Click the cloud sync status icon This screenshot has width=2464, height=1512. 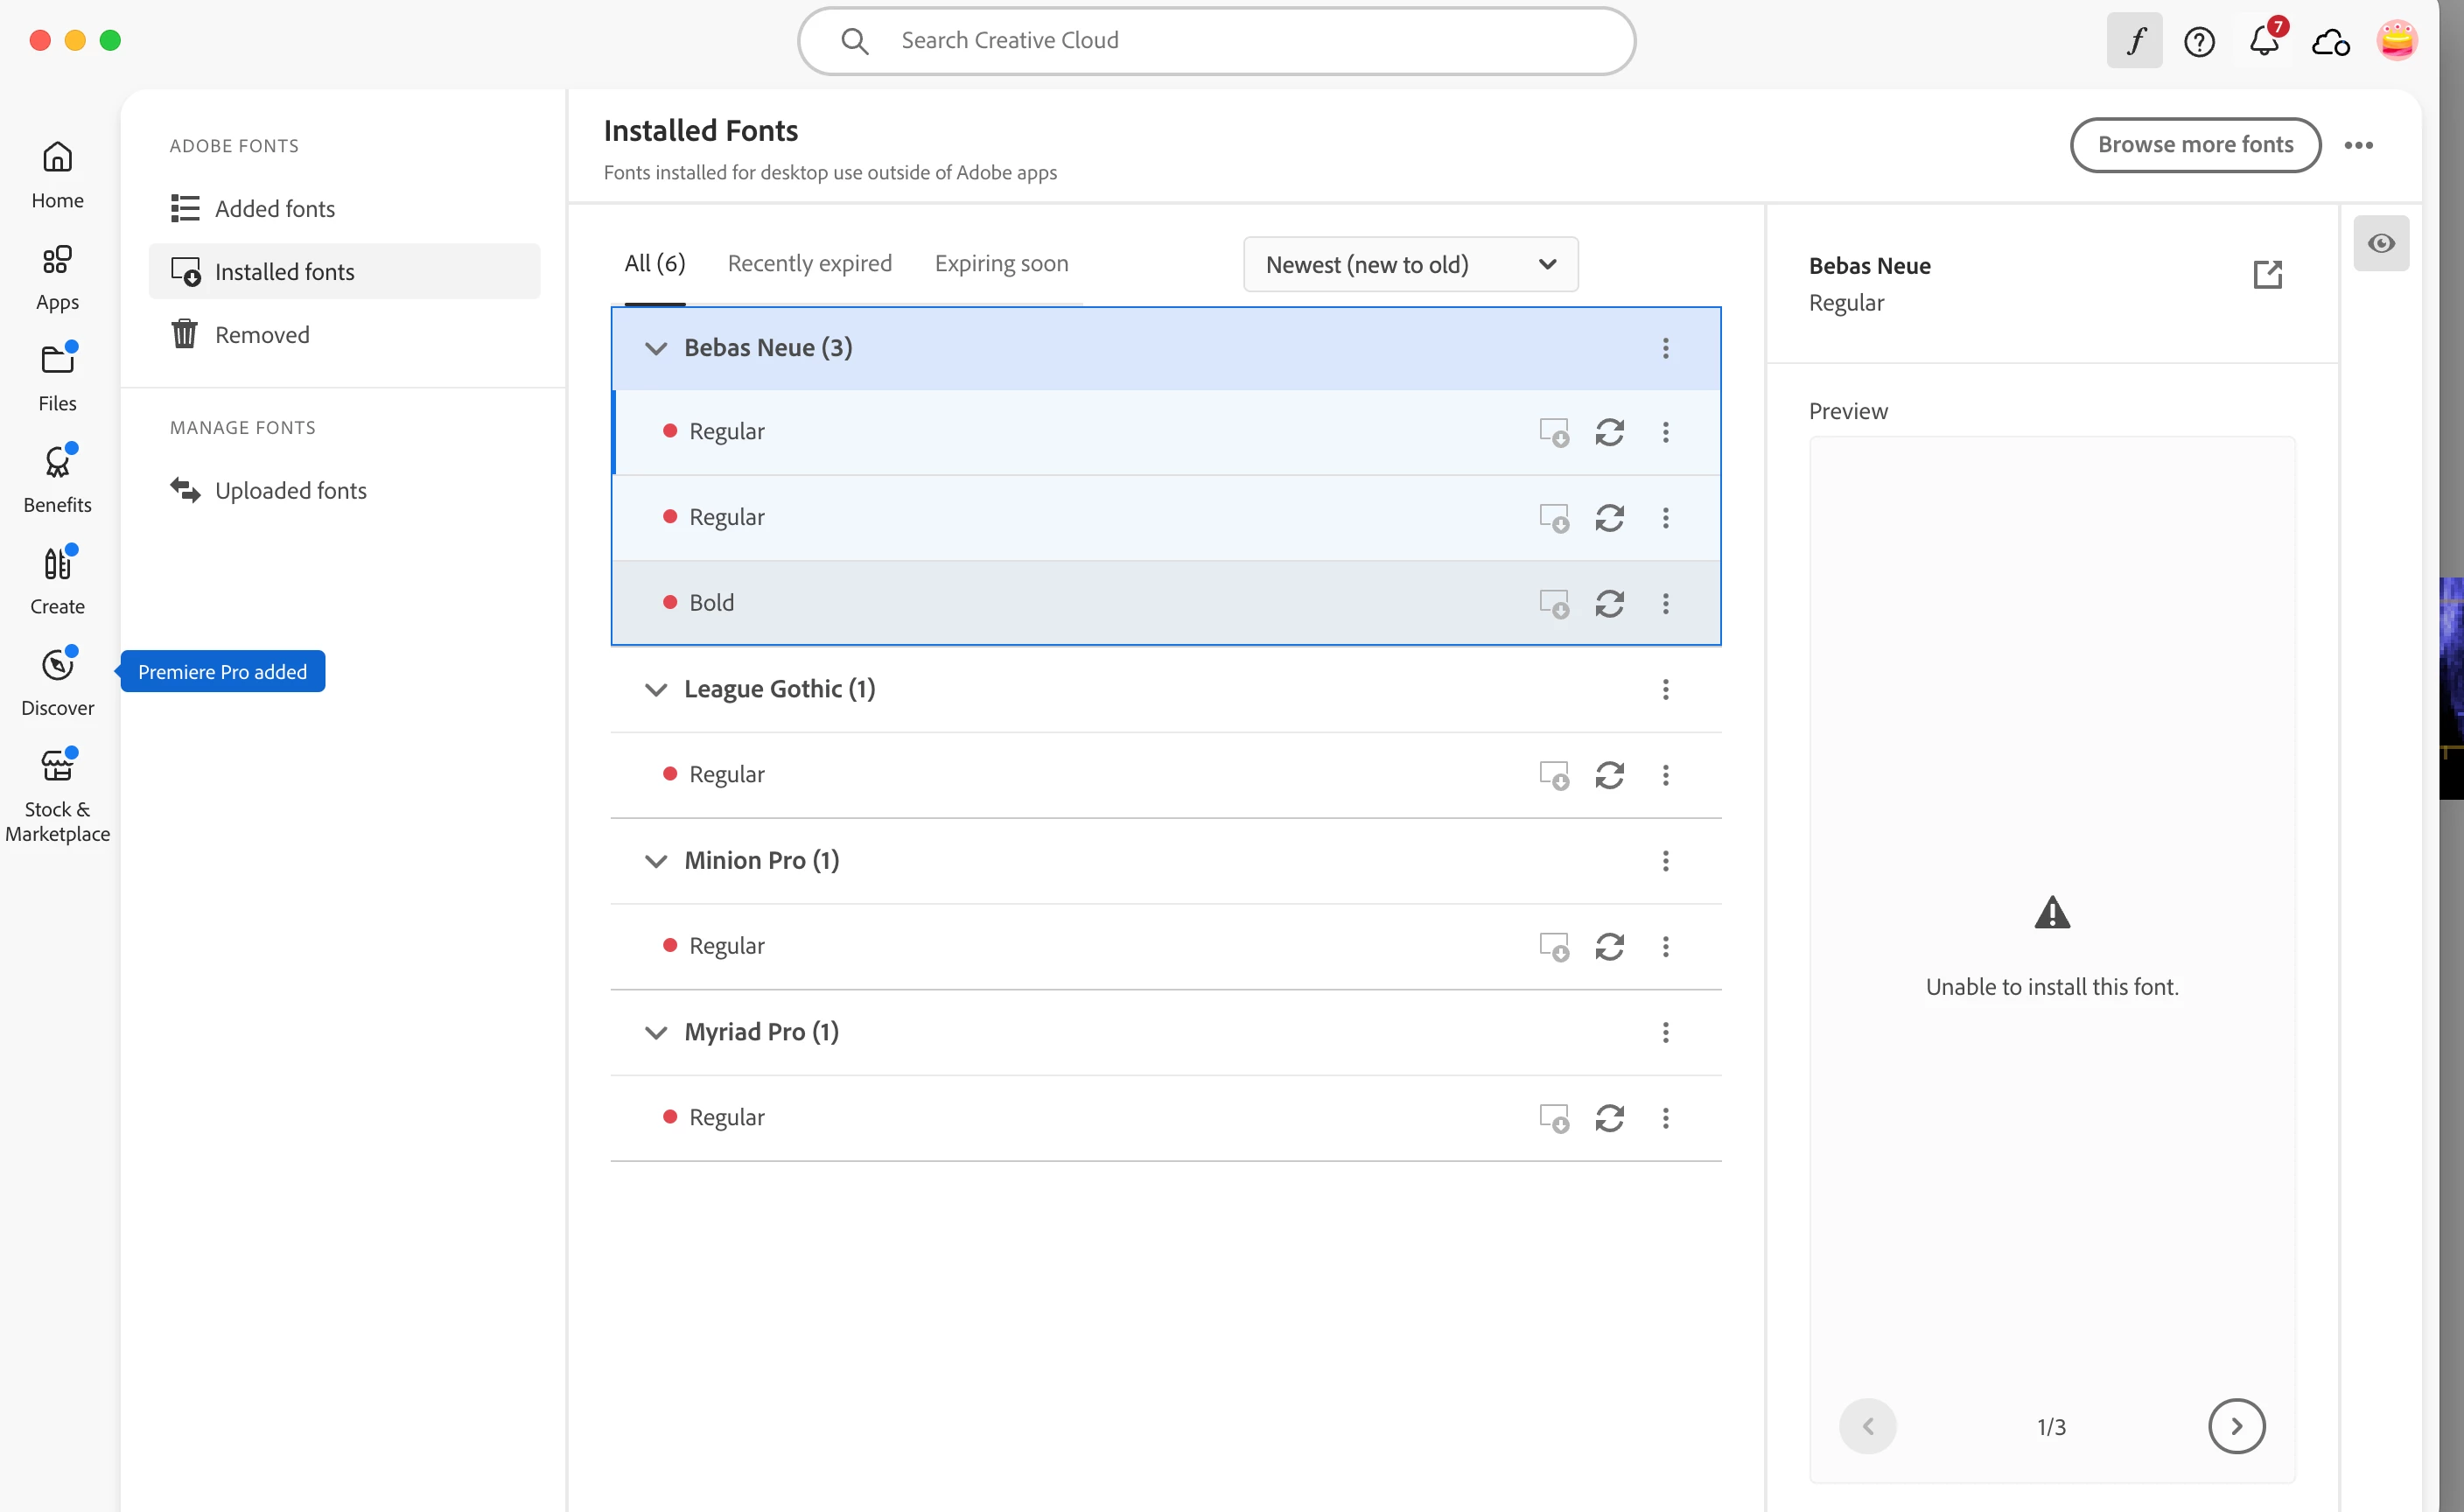(2330, 41)
